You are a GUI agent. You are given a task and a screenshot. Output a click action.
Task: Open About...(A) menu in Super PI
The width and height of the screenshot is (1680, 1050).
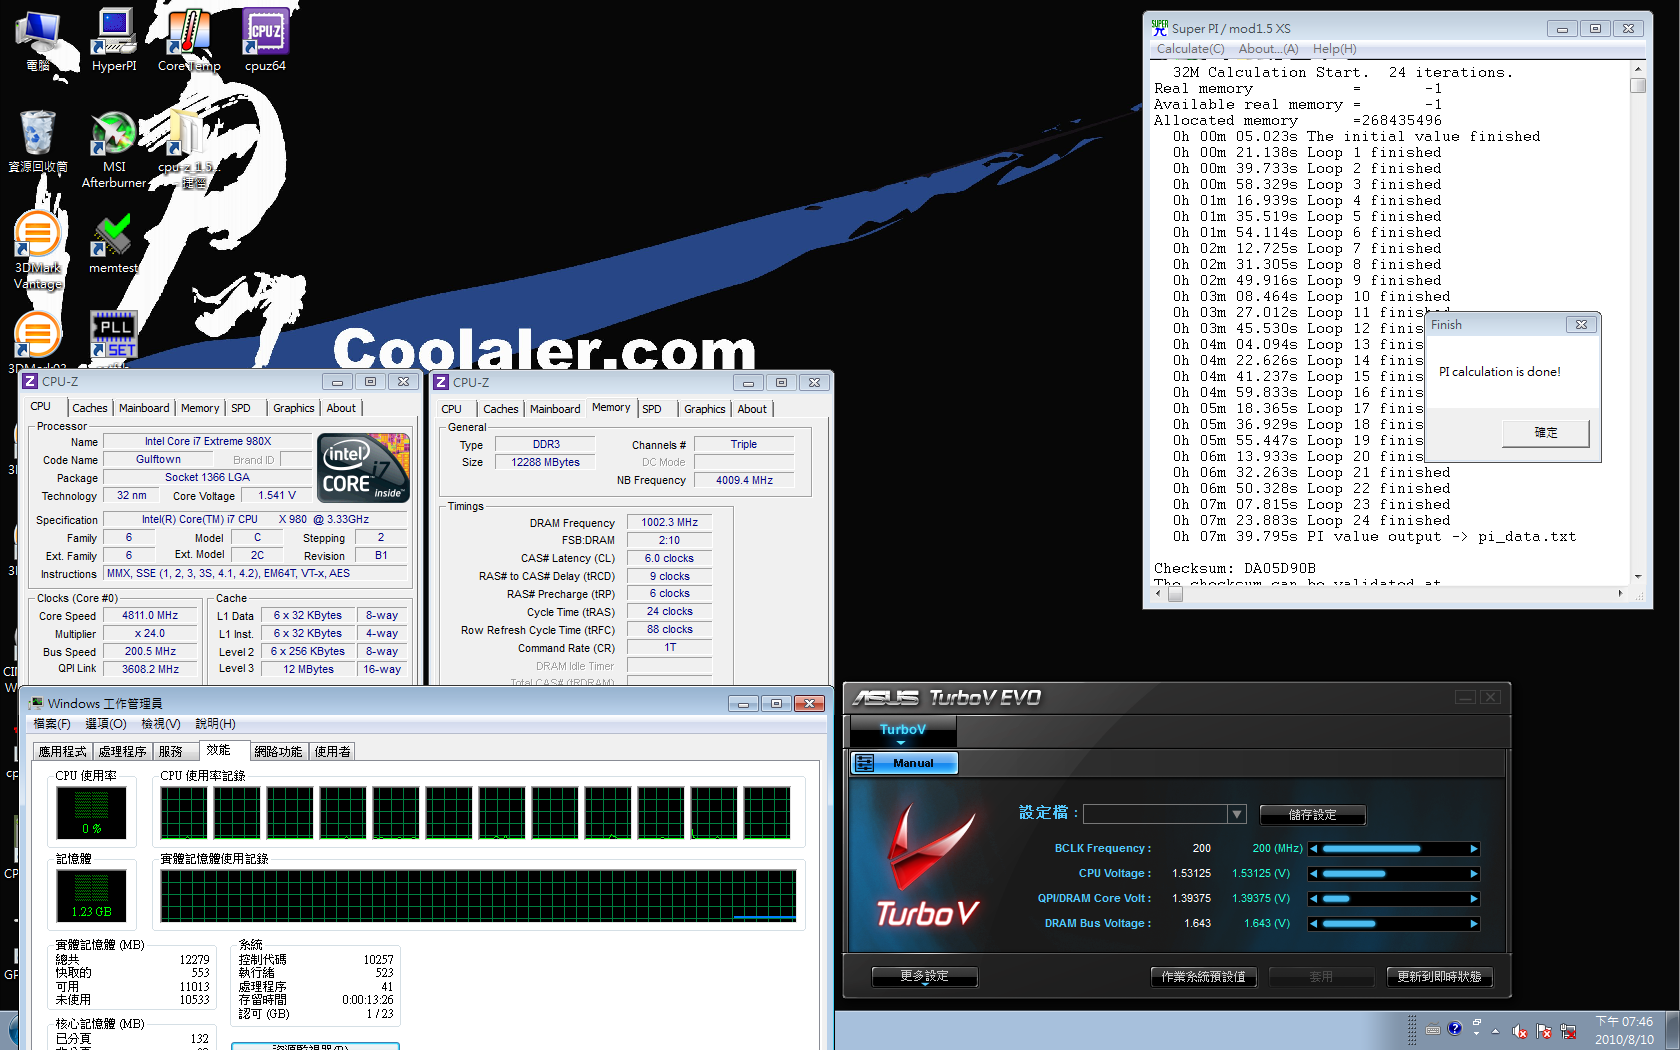click(1268, 49)
